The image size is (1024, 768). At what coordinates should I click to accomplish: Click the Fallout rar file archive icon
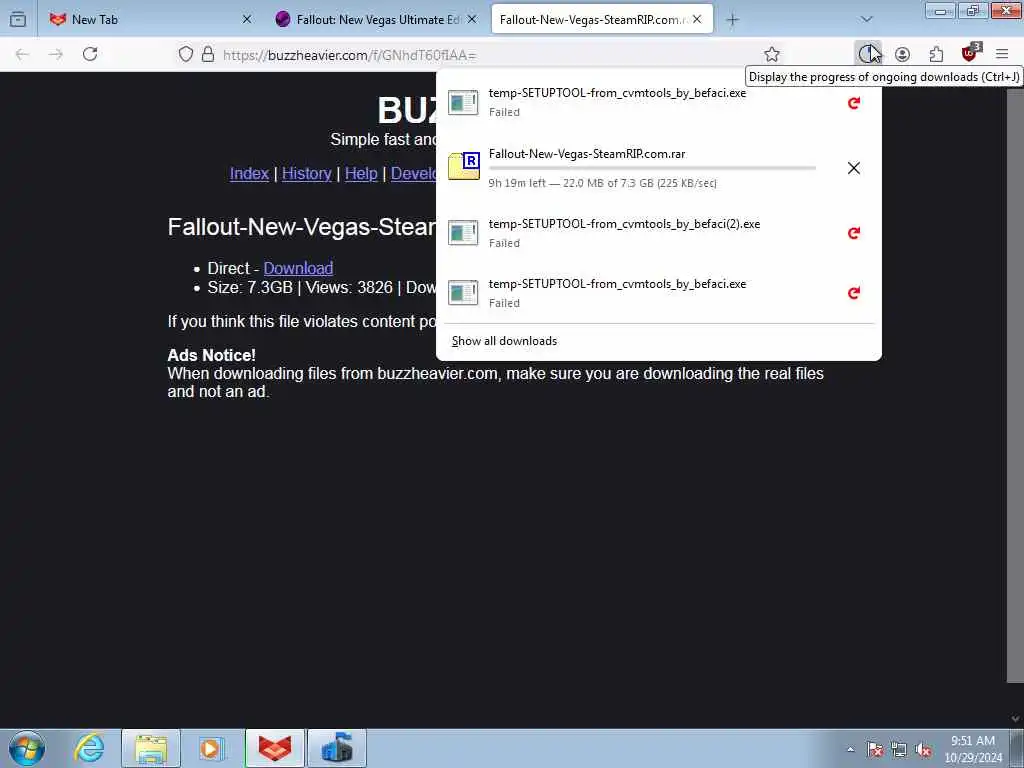[x=464, y=166]
